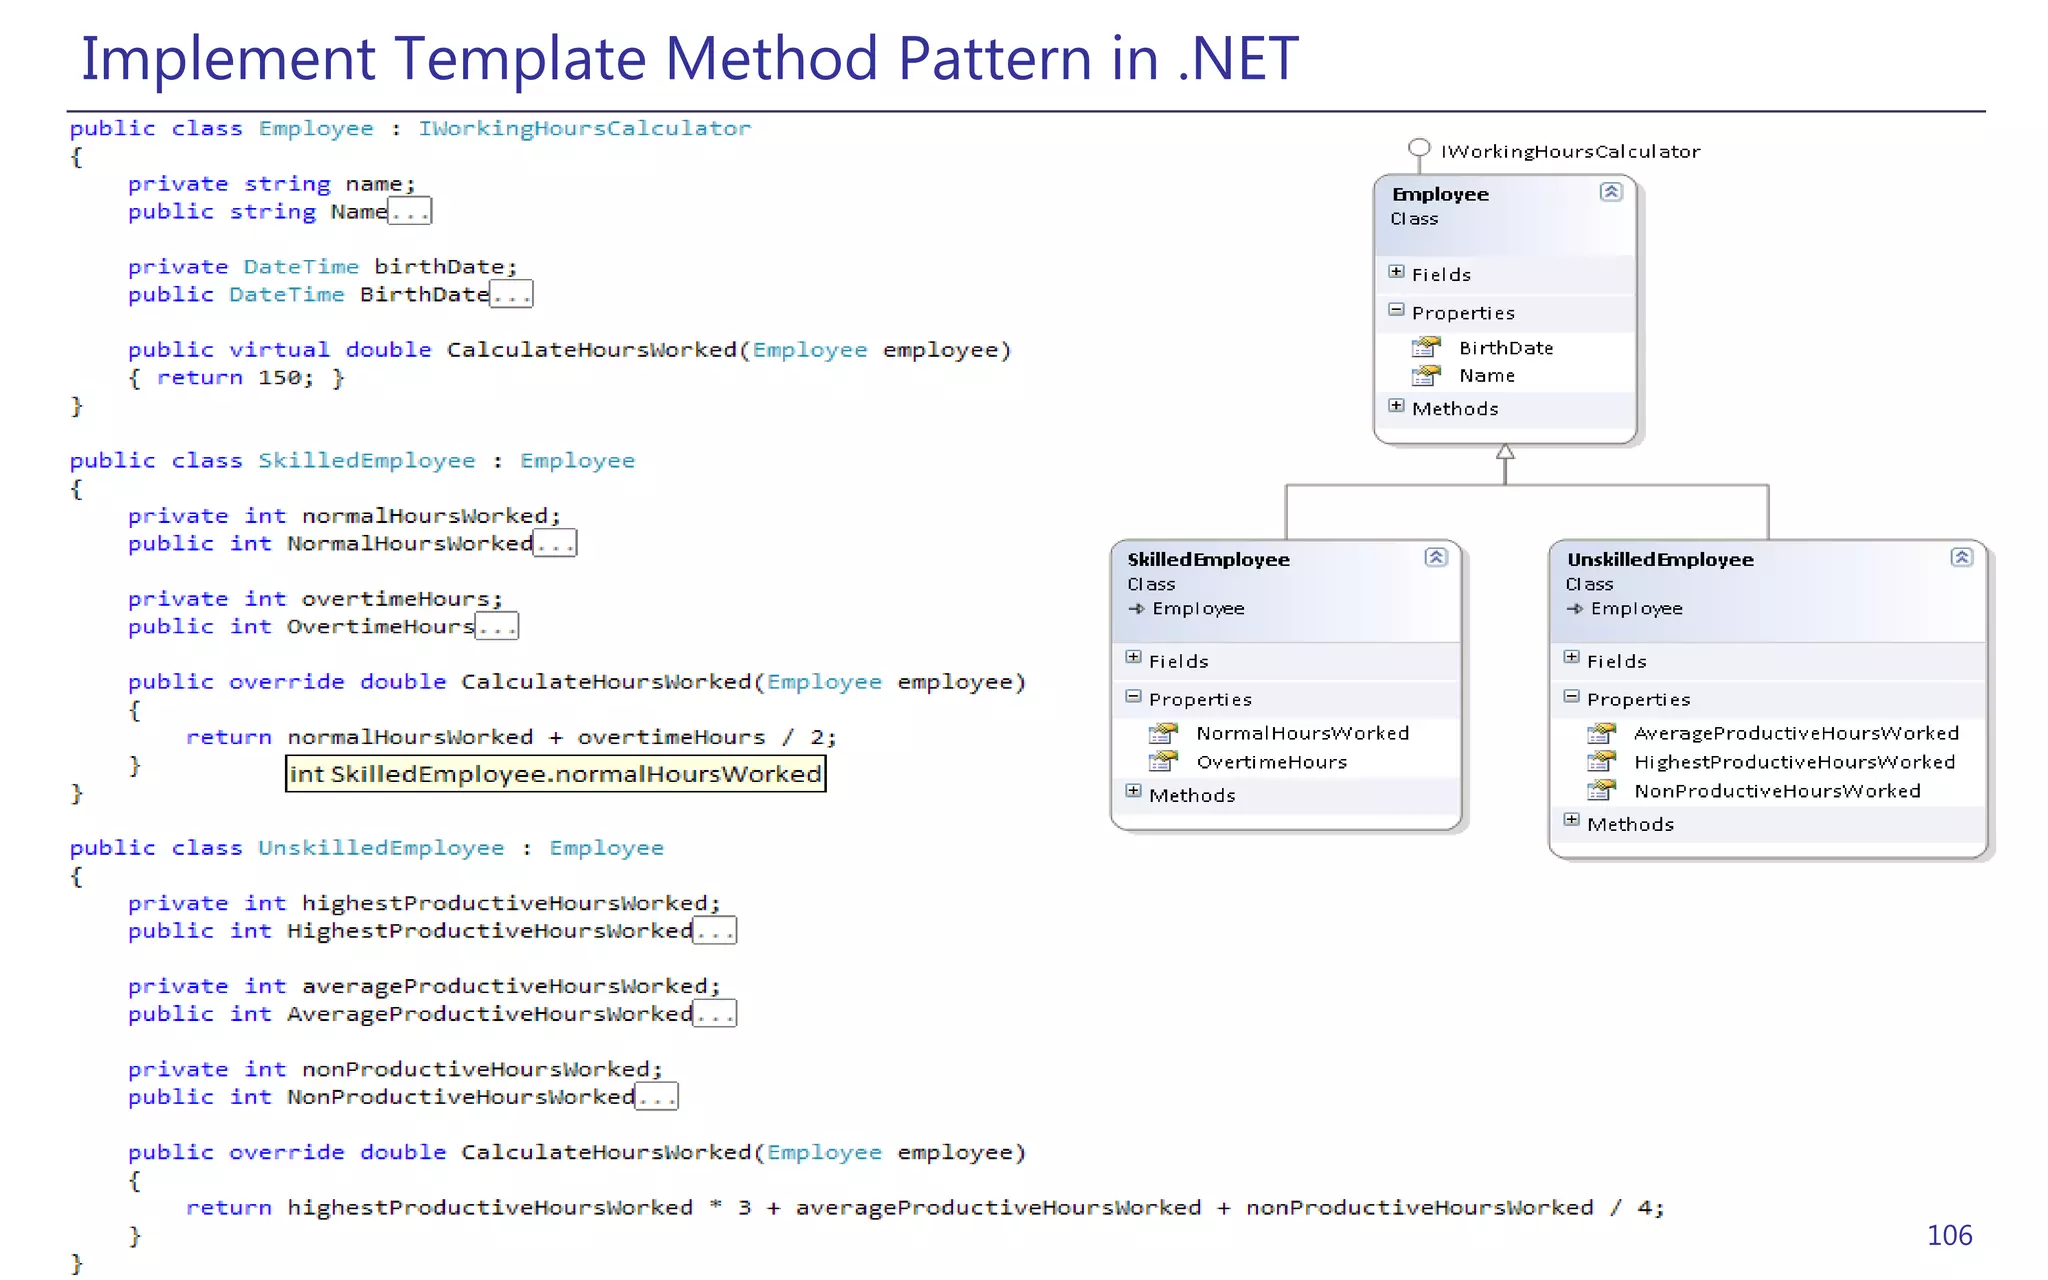2048x1280 pixels.
Task: Click the Employee base type link in UnskilledEmployee
Action: pos(1636,609)
